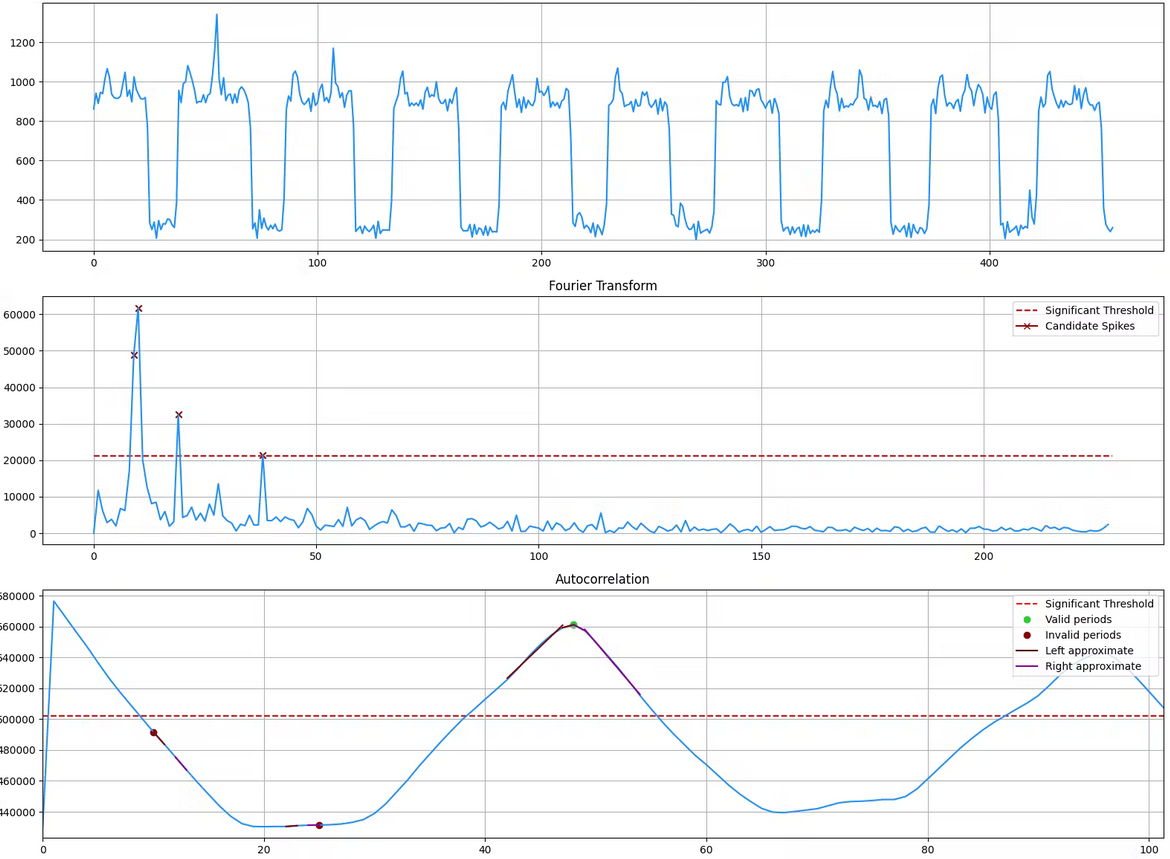
Task: Click the highest candidate spike marker in Fourier plot
Action: point(139,309)
